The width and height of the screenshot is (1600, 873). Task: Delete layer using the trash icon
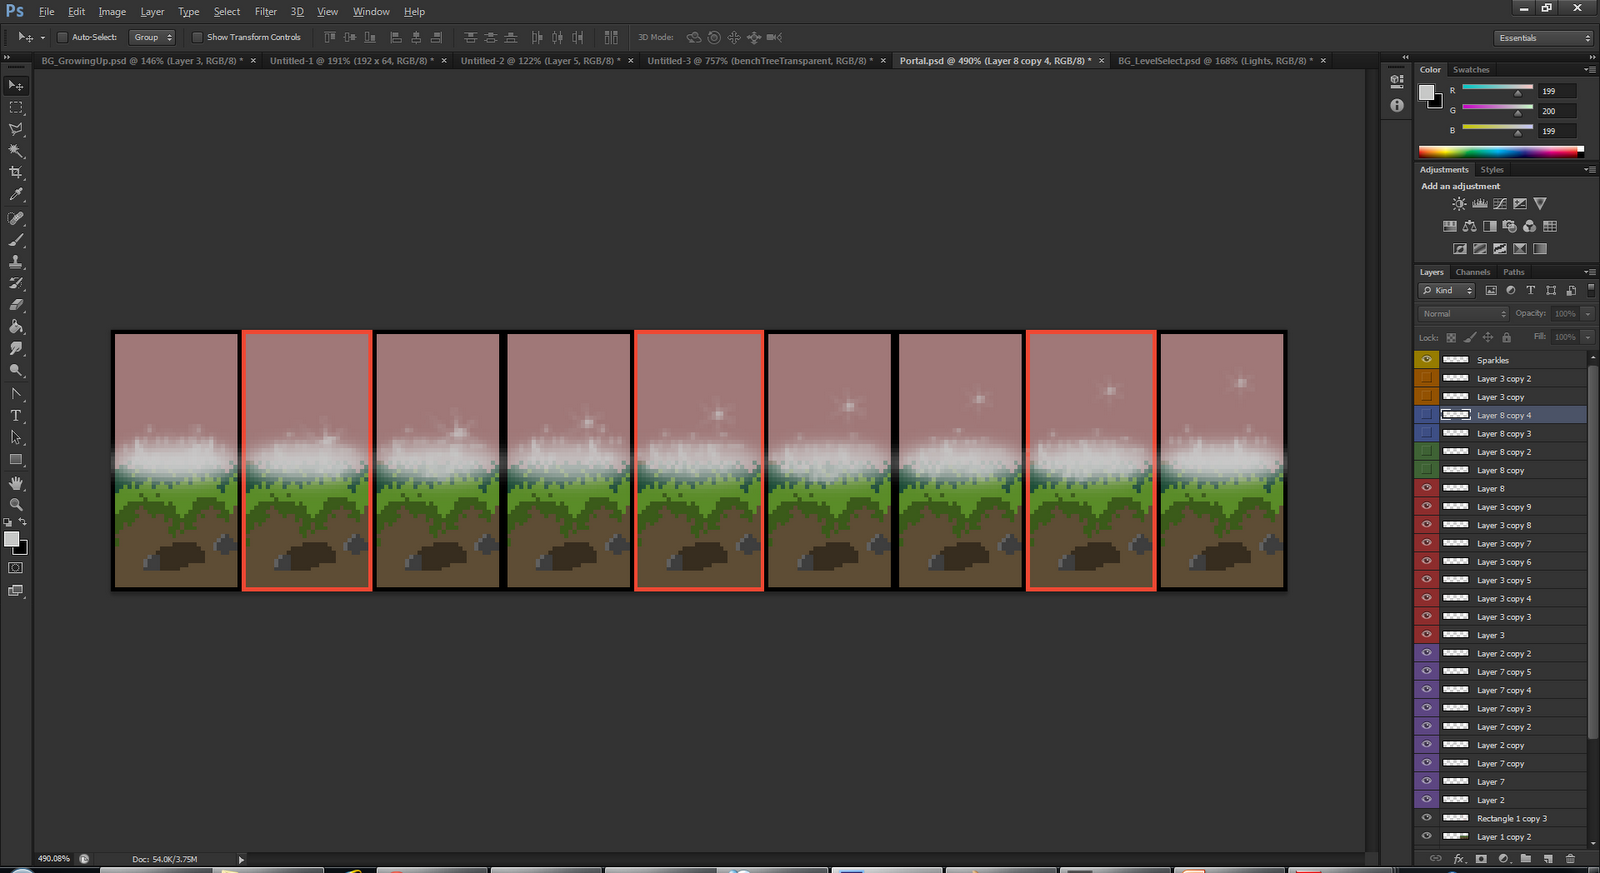tap(1570, 858)
